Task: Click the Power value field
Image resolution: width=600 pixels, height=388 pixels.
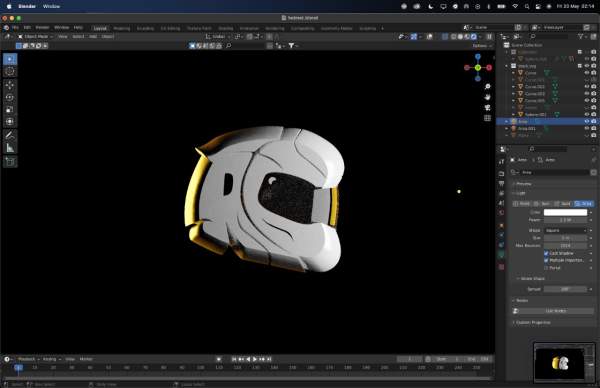Action: click(566, 220)
